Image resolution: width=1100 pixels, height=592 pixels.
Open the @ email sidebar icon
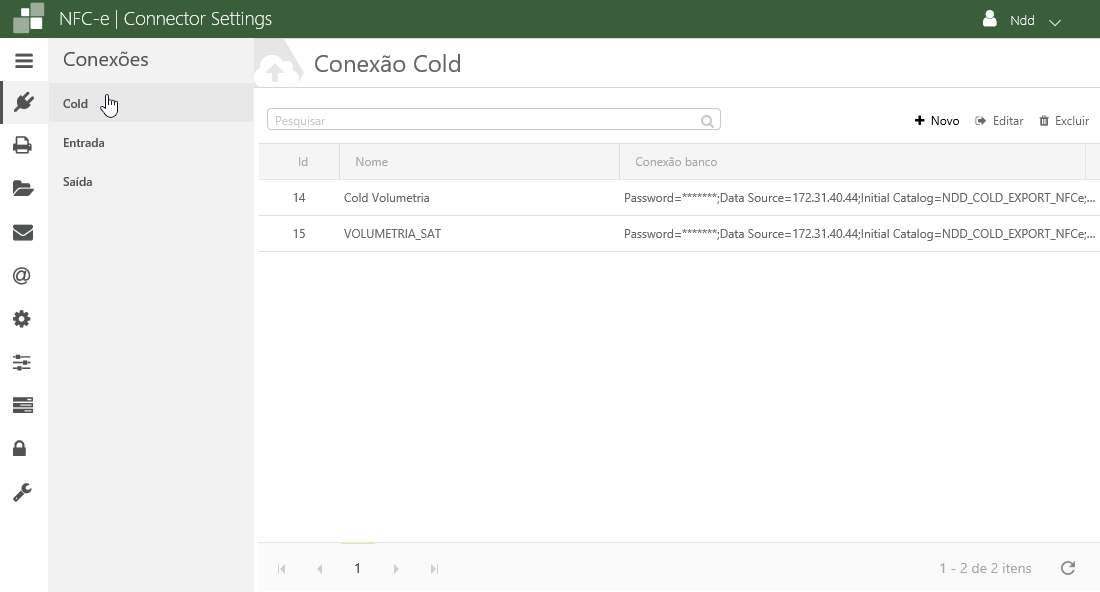pos(22,276)
